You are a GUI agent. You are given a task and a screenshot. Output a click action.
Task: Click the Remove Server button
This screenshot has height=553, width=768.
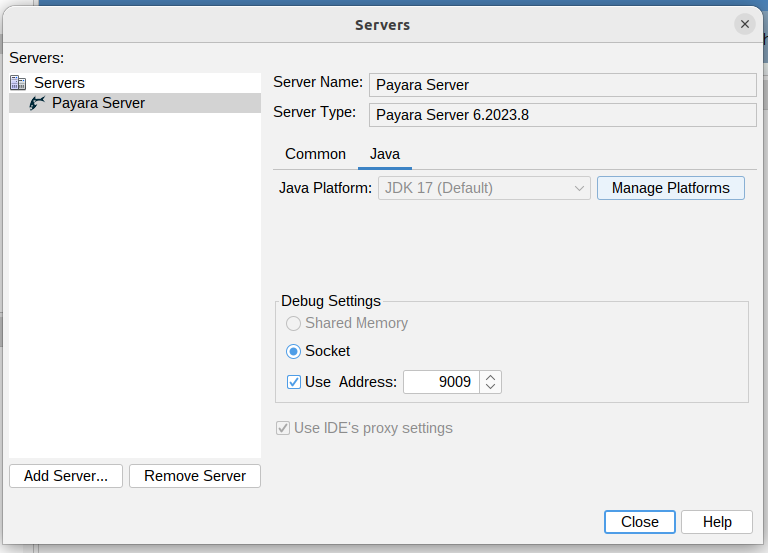point(195,476)
